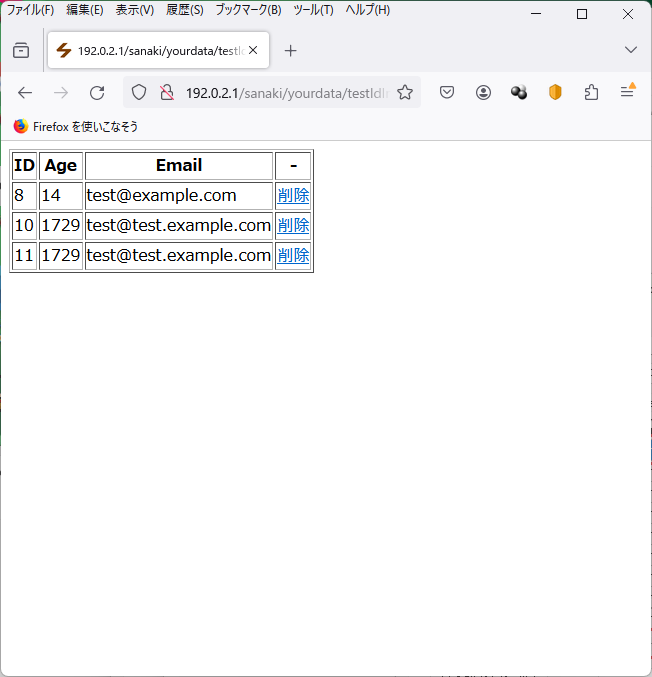Open tracking protection shield in address bar
The height and width of the screenshot is (677, 652).
(139, 92)
